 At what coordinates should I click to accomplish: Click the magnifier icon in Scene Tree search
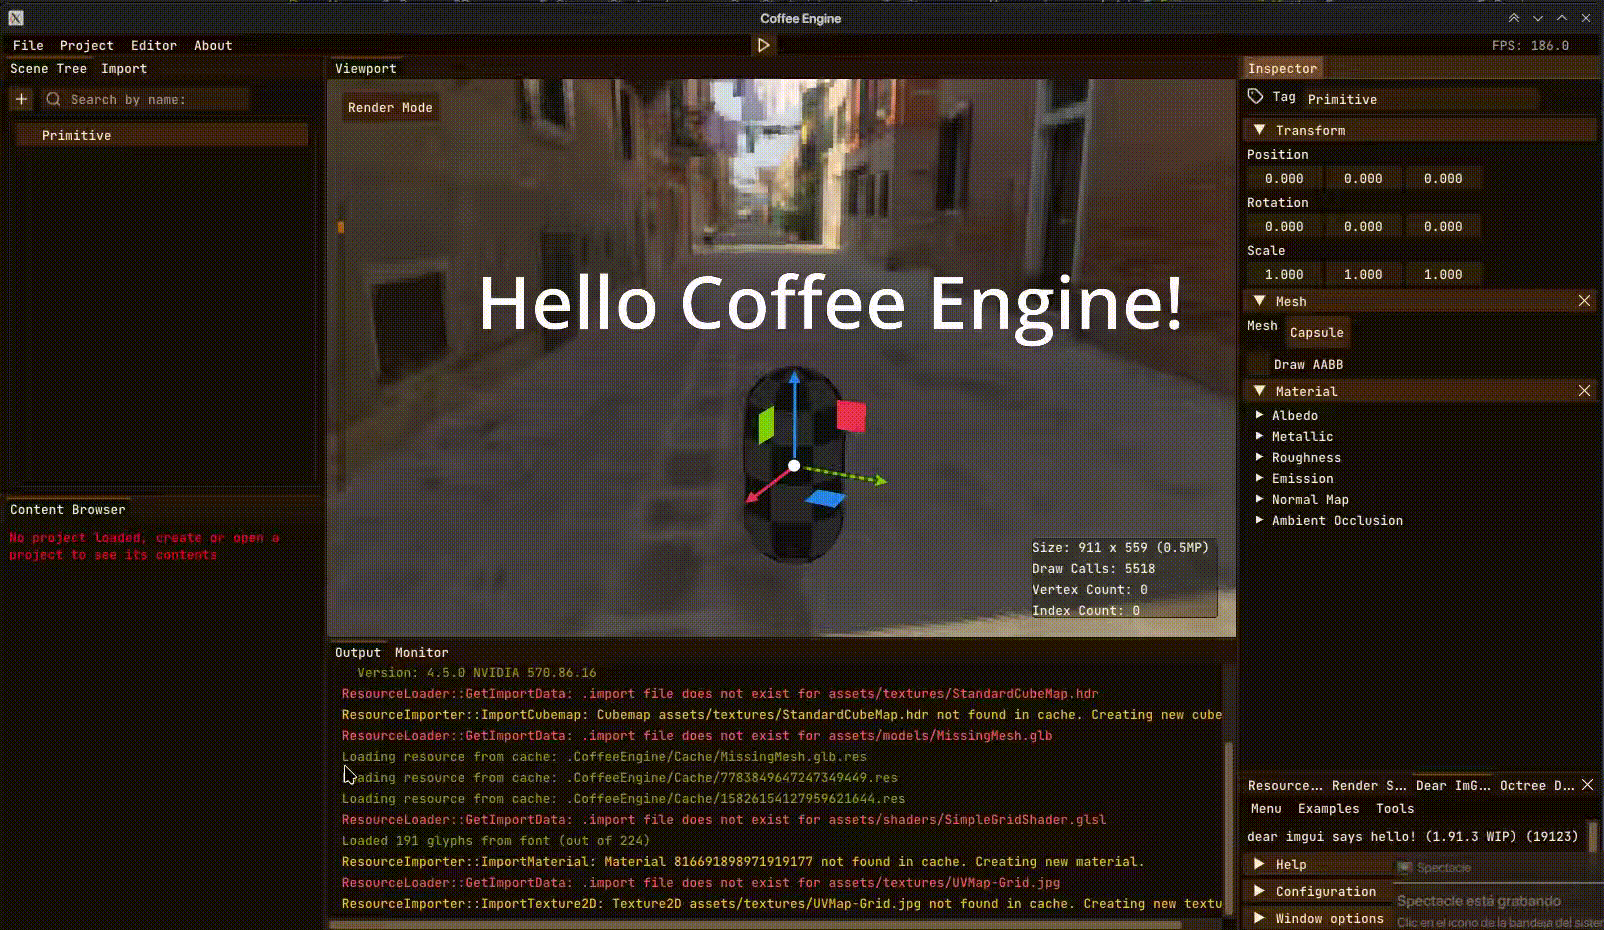tap(54, 99)
